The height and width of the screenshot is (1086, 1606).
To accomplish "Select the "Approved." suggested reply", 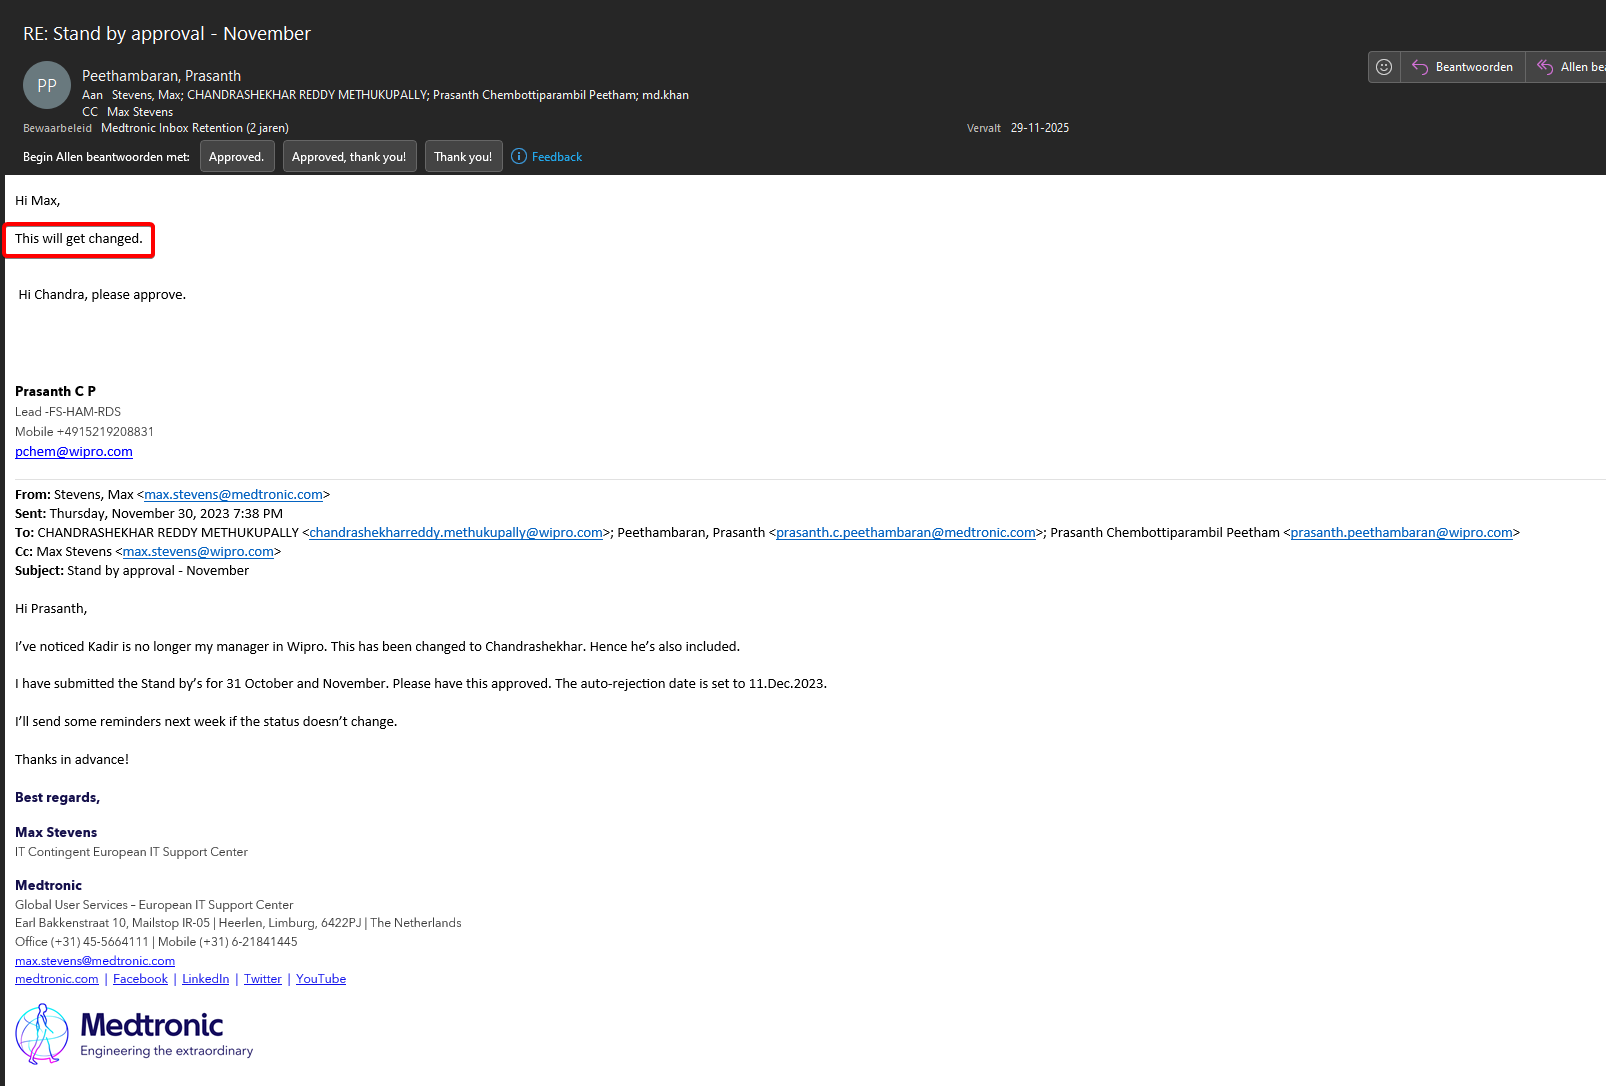I will [237, 157].
